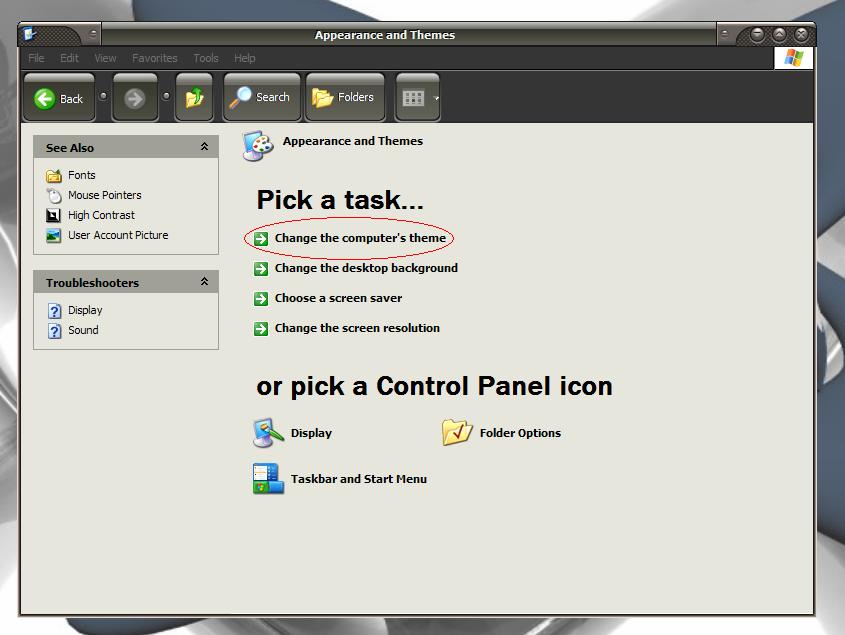845x635 pixels.
Task: Click the Windows flag logo
Action: (793, 58)
